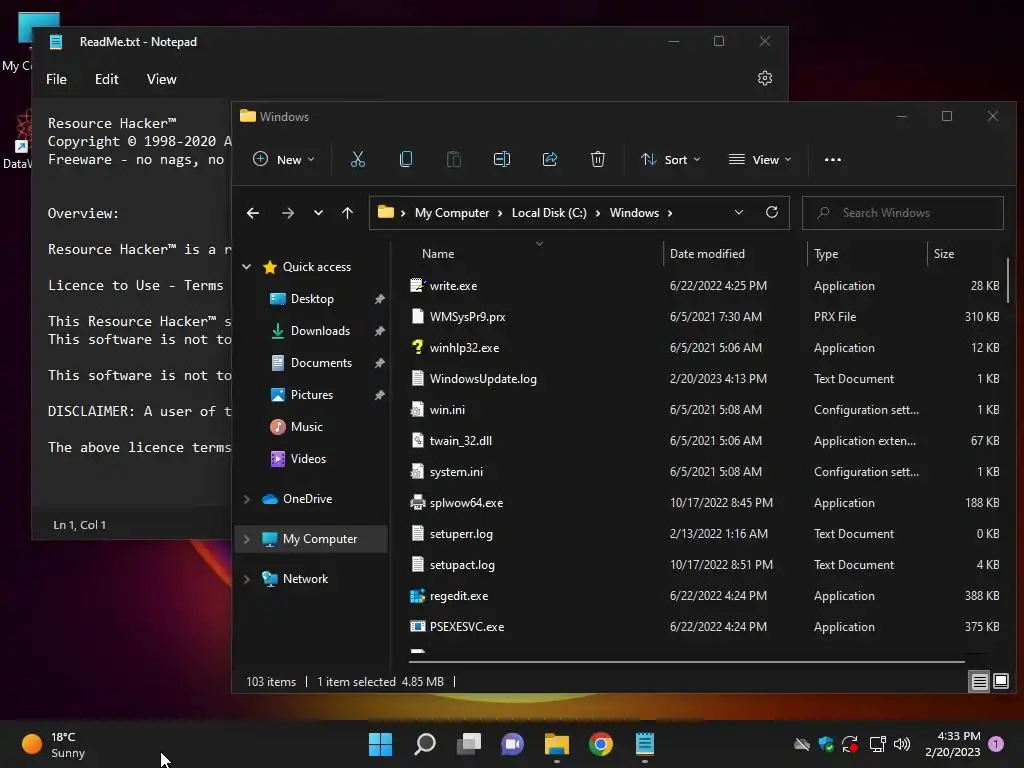Click Local Disk (C:) breadcrumb
This screenshot has height=768, width=1024.
click(x=549, y=213)
